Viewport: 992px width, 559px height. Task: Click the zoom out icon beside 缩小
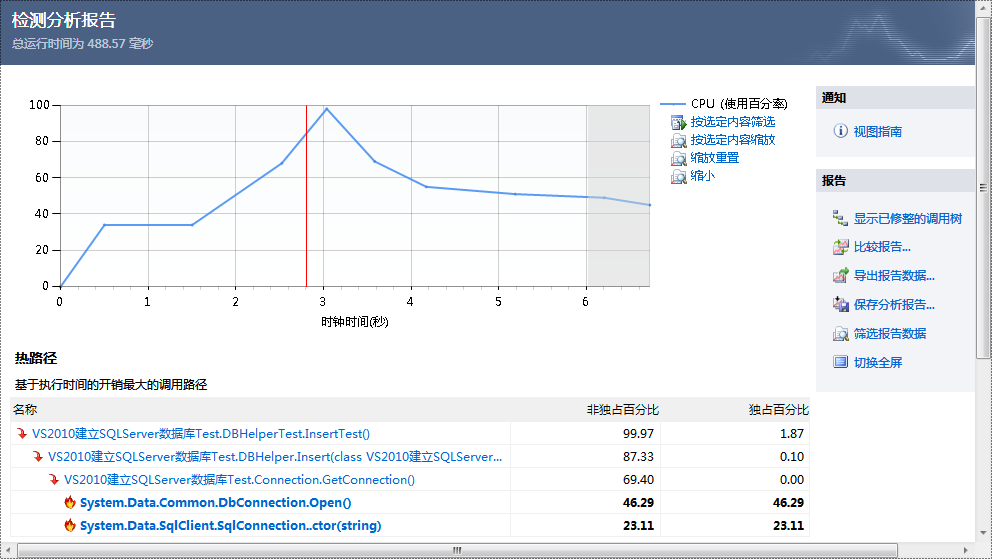[678, 176]
